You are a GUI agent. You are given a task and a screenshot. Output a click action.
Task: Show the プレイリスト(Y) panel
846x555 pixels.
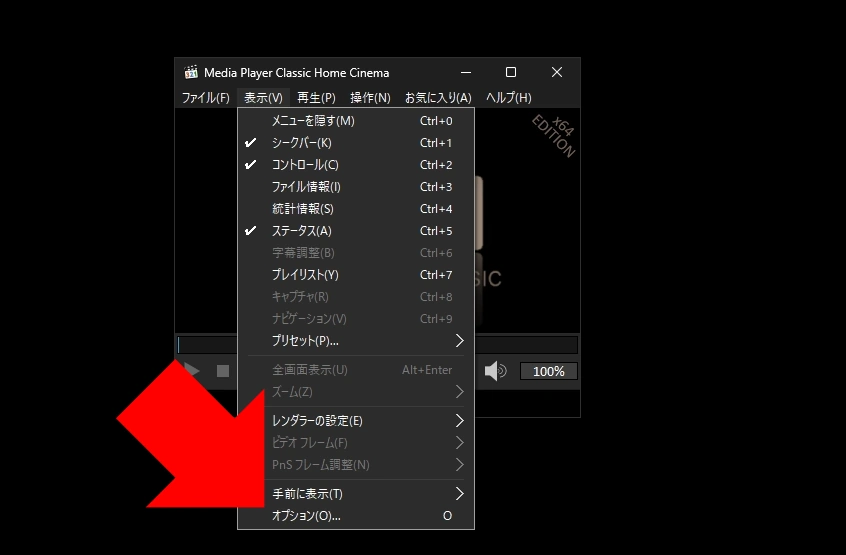(x=356, y=275)
